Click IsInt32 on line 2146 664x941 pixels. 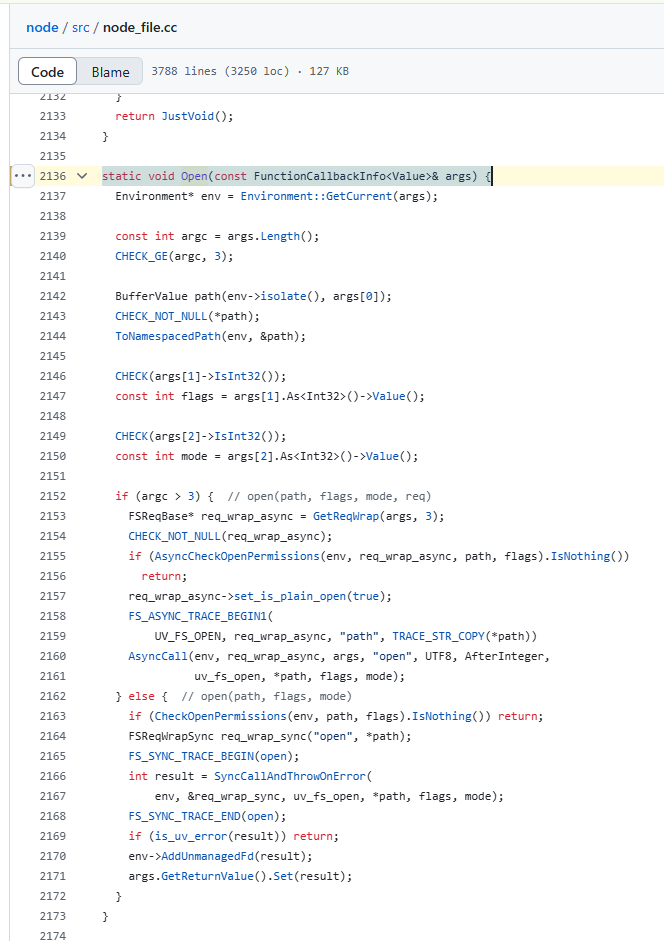coord(237,376)
